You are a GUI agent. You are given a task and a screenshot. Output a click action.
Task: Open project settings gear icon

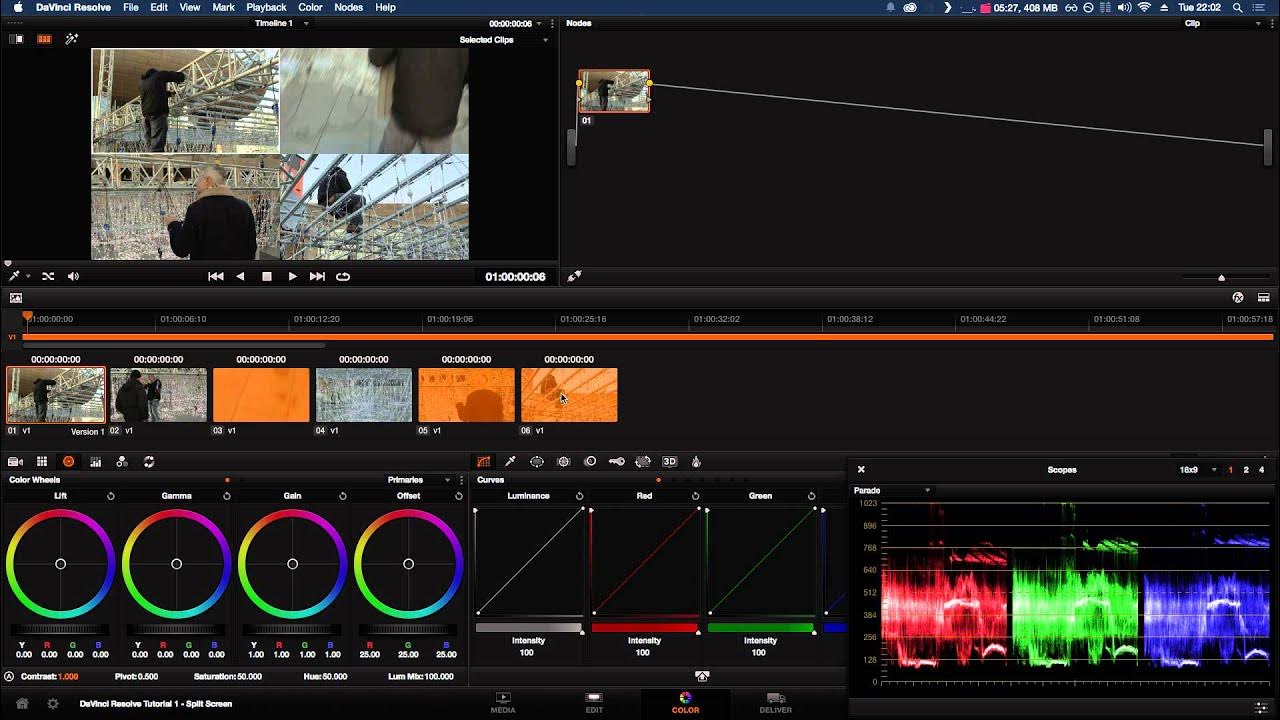click(53, 704)
